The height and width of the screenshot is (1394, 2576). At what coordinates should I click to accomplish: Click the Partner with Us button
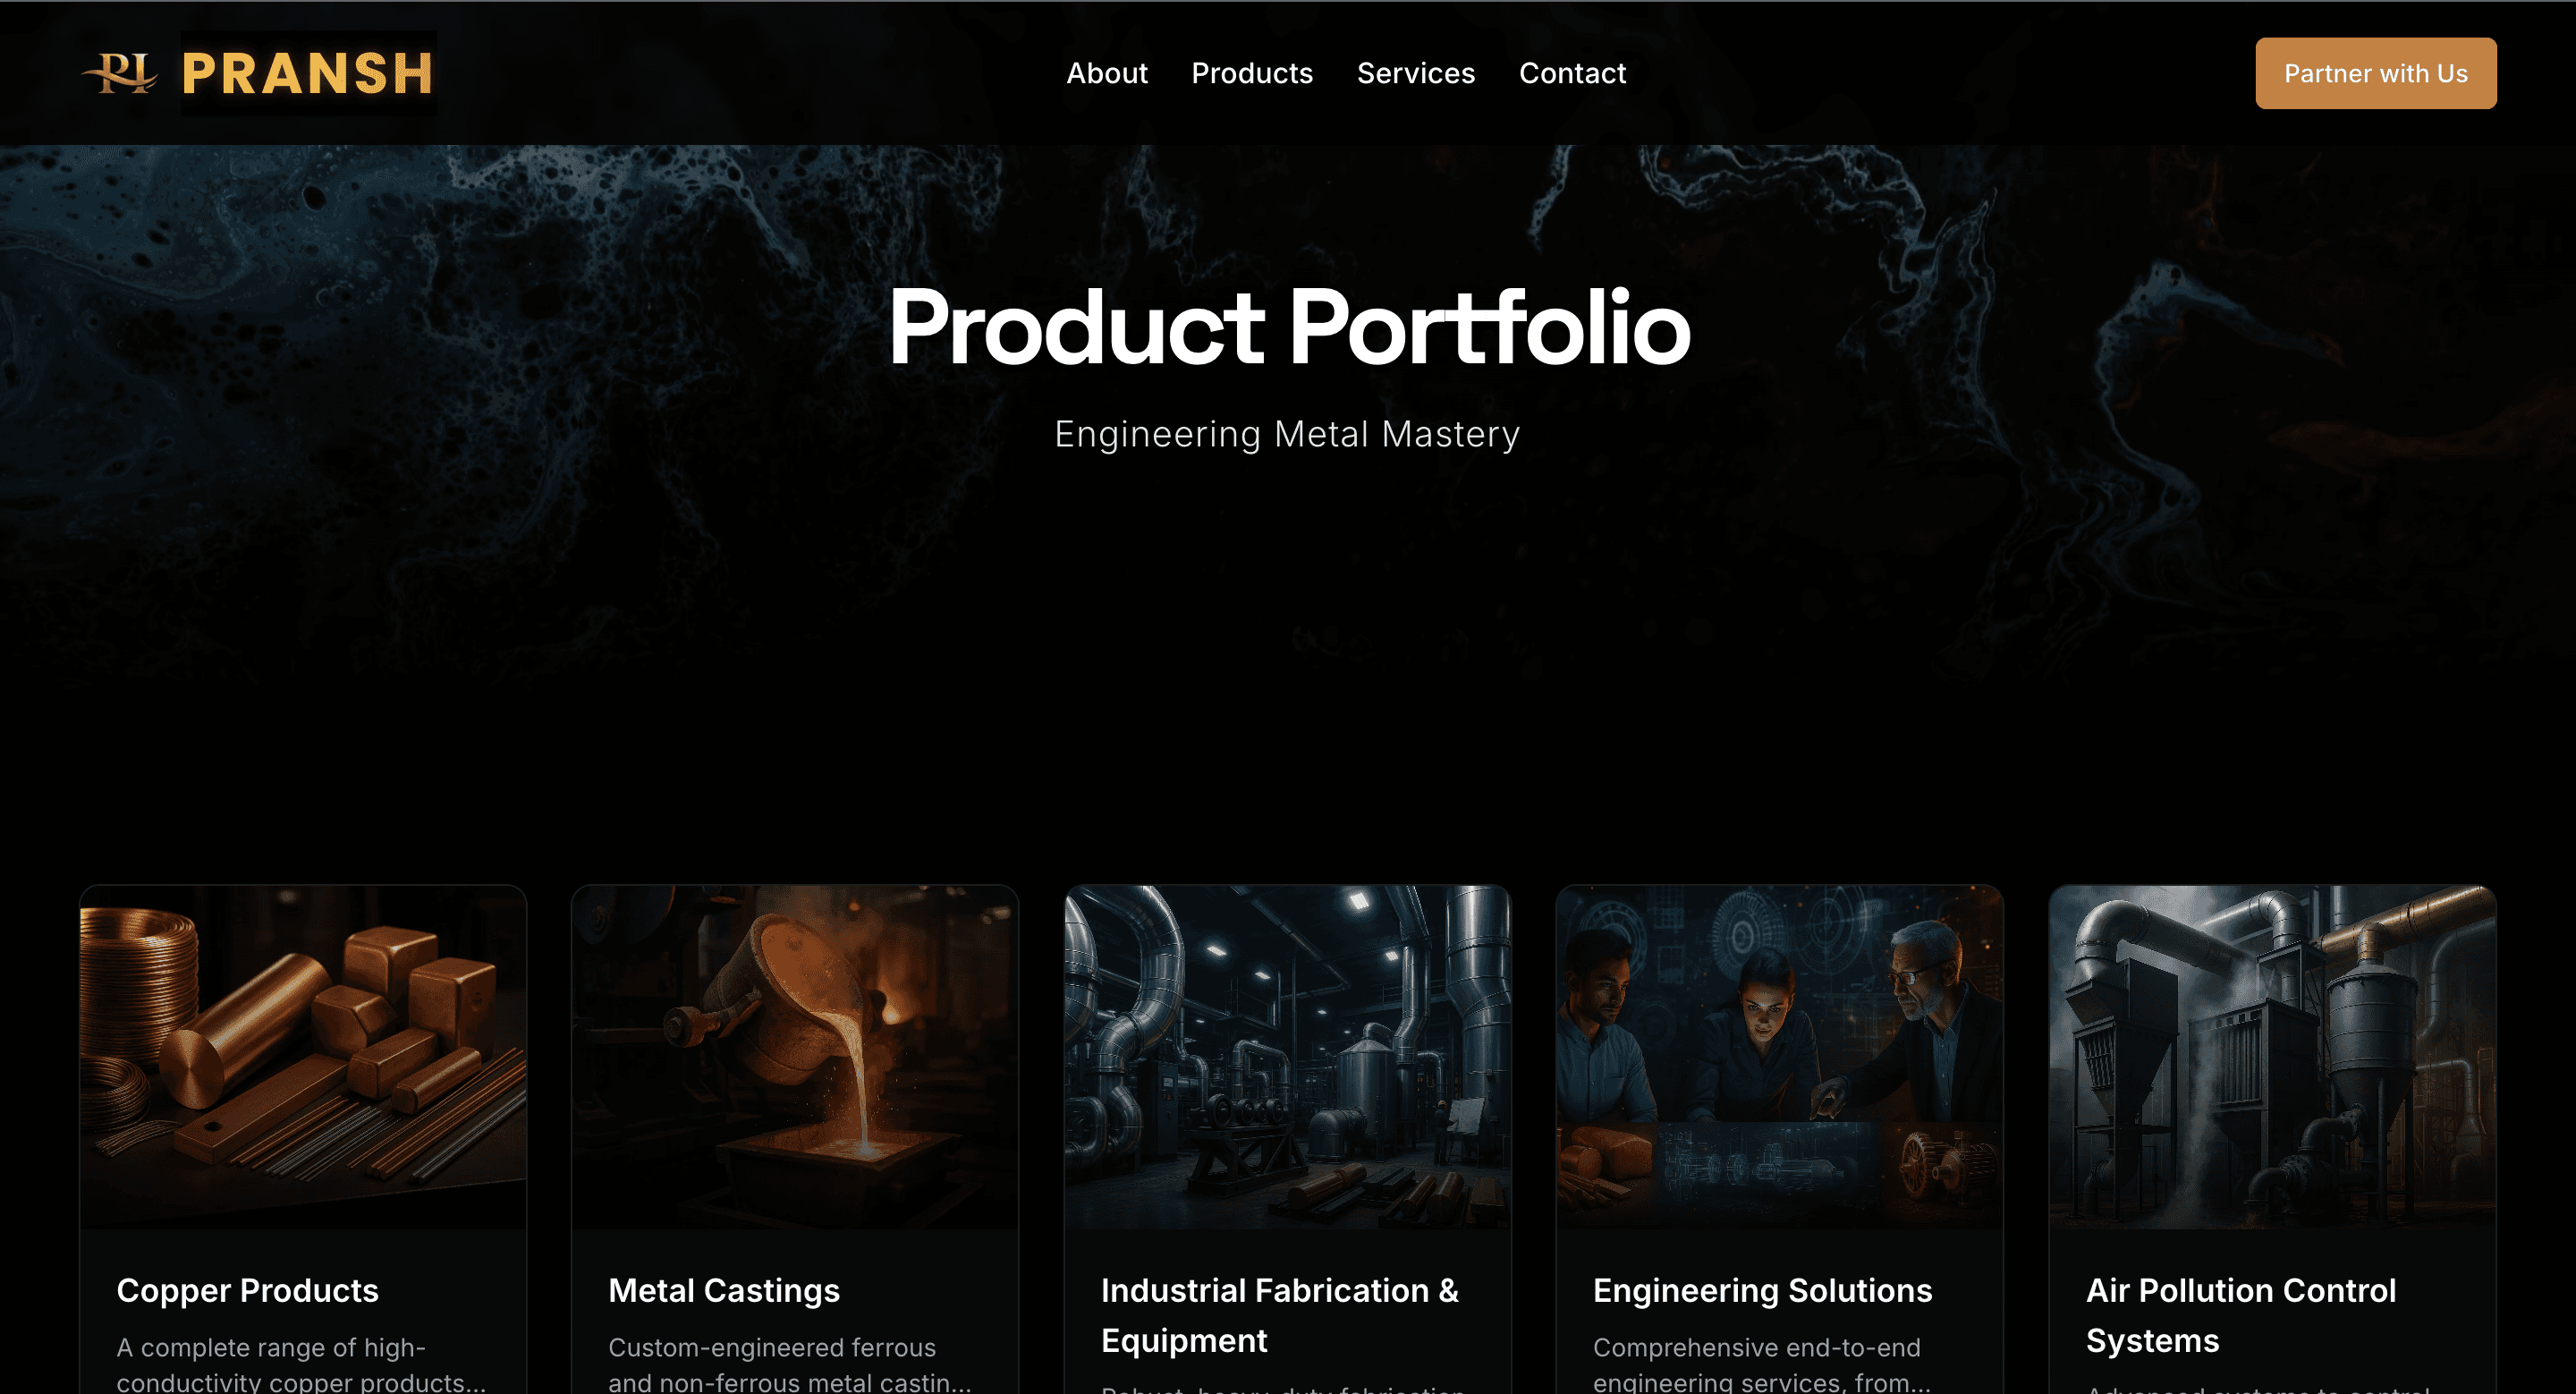tap(2375, 73)
